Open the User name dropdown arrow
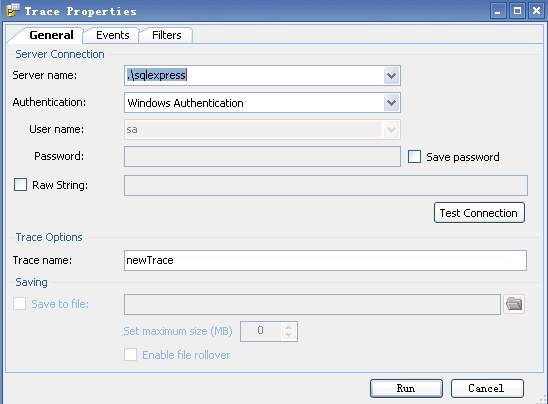Screen dimensions: 548x404 [x=391, y=129]
